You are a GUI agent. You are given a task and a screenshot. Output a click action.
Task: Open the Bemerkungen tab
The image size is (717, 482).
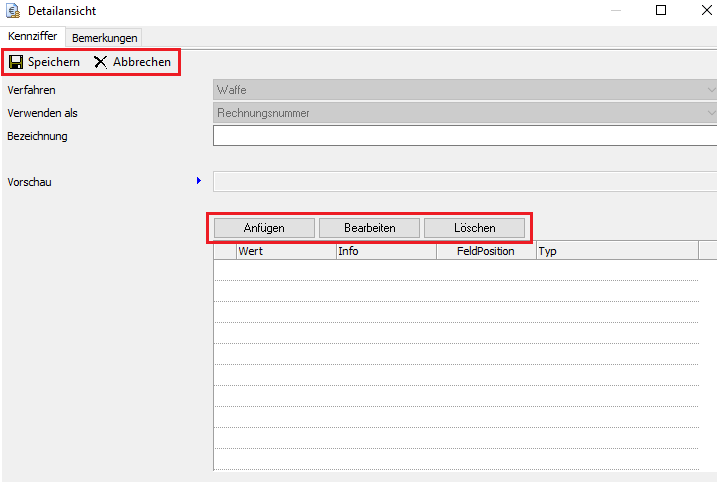click(104, 37)
